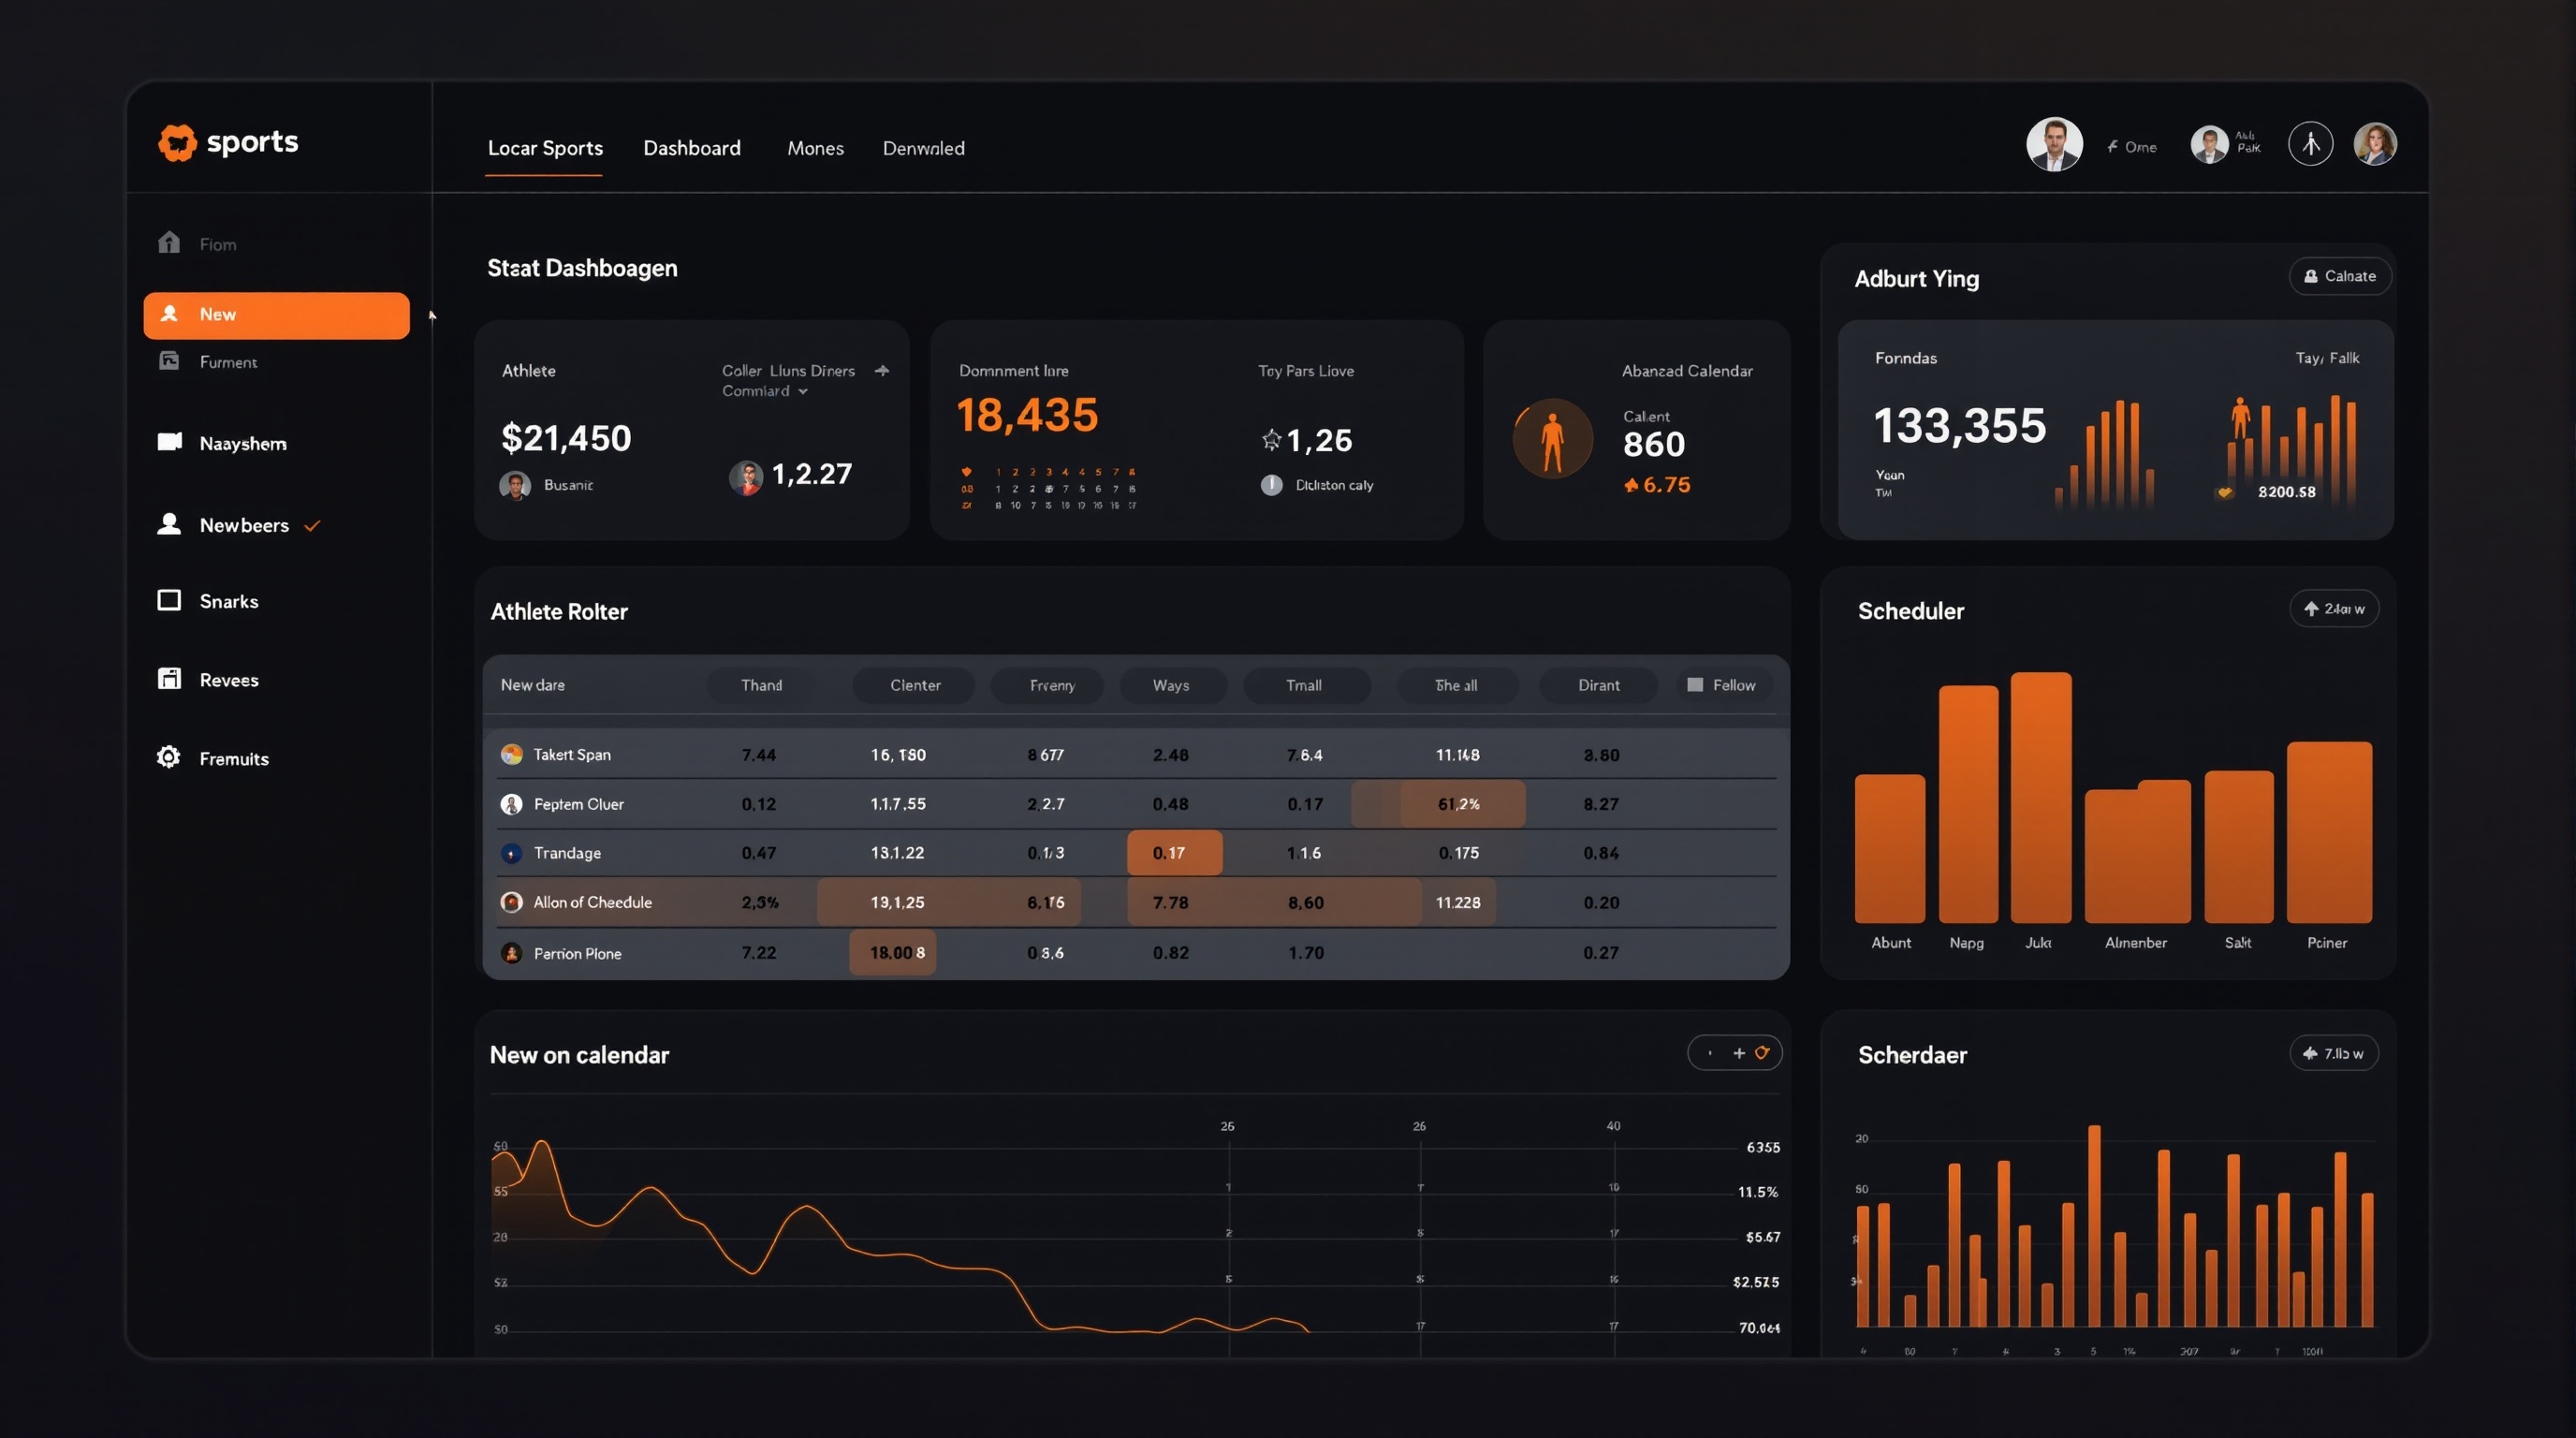The height and width of the screenshot is (1438, 2576).
Task: Sort by the Dirant column header
Action: point(1598,685)
